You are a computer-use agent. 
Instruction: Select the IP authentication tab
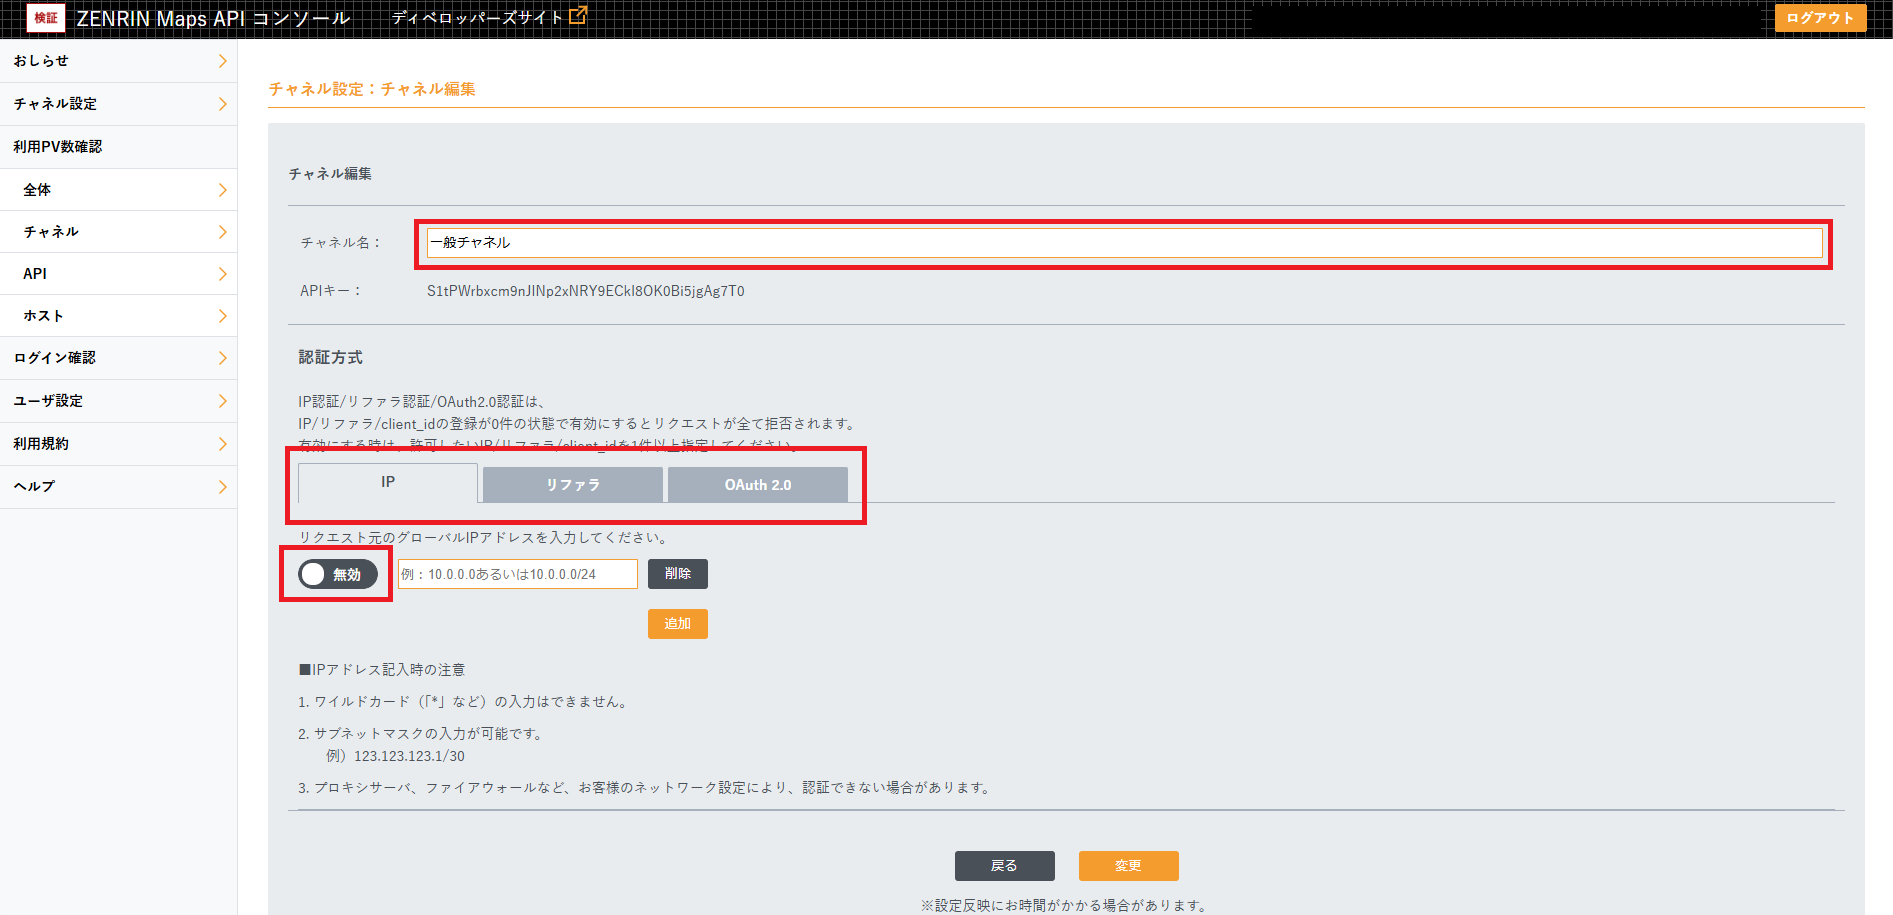387,481
